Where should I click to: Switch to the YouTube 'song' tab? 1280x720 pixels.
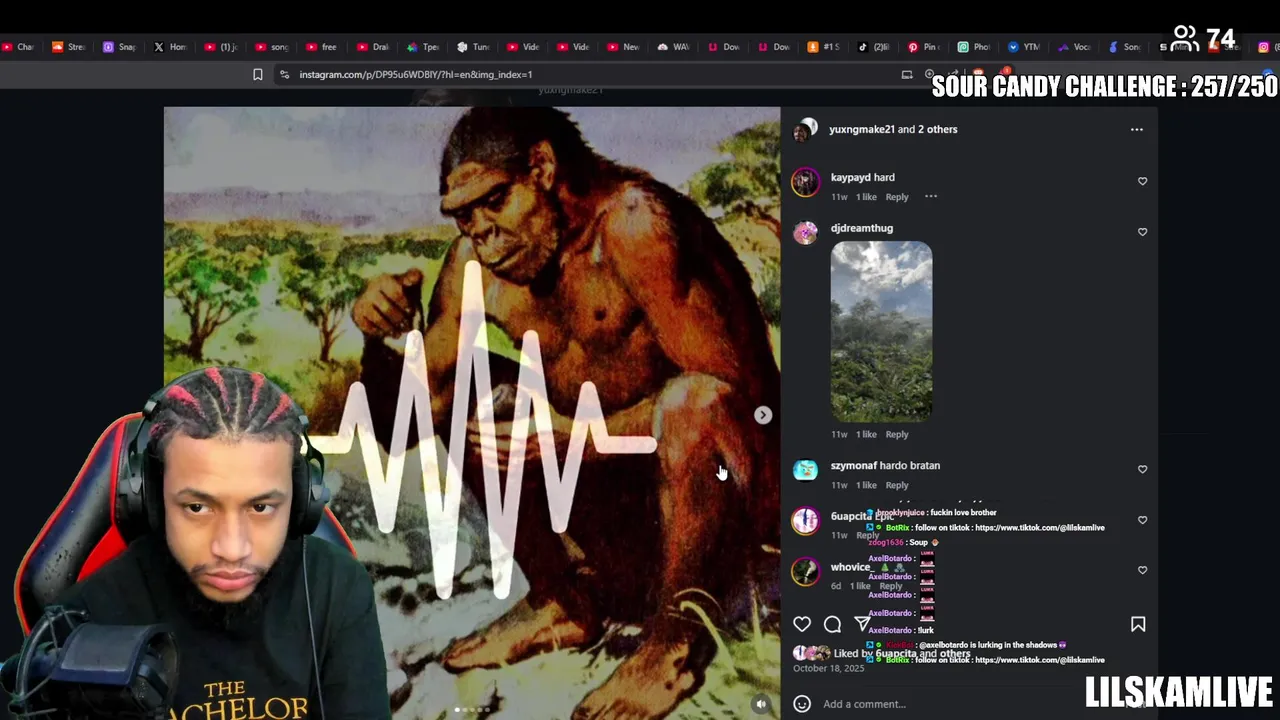pyautogui.click(x=271, y=47)
